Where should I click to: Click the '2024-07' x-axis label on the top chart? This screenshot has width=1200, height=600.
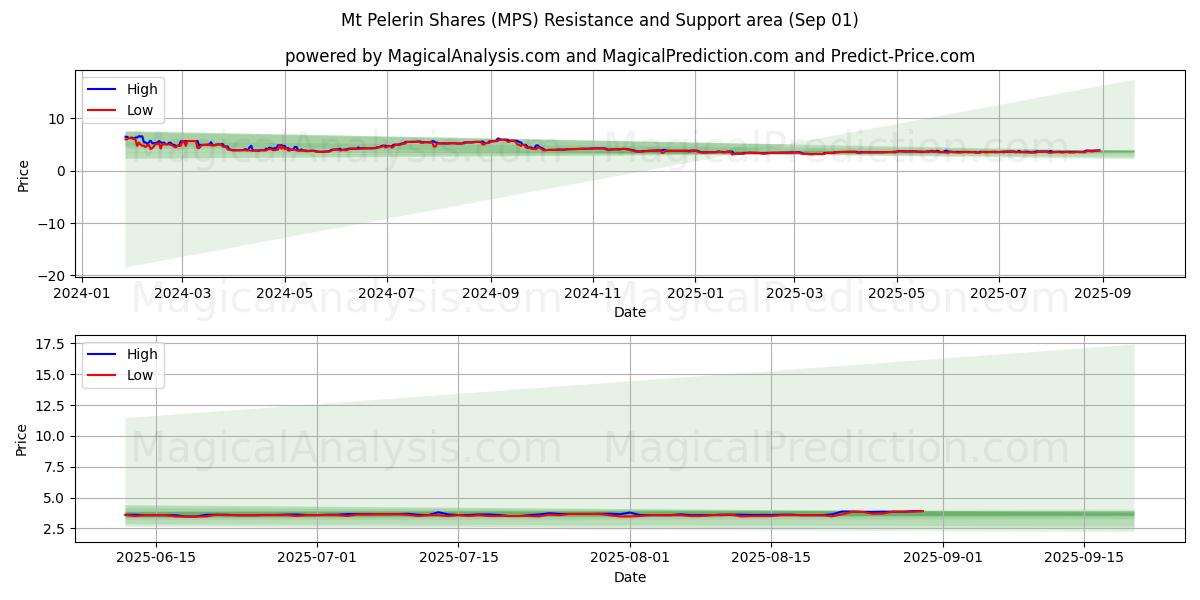[x=387, y=294]
